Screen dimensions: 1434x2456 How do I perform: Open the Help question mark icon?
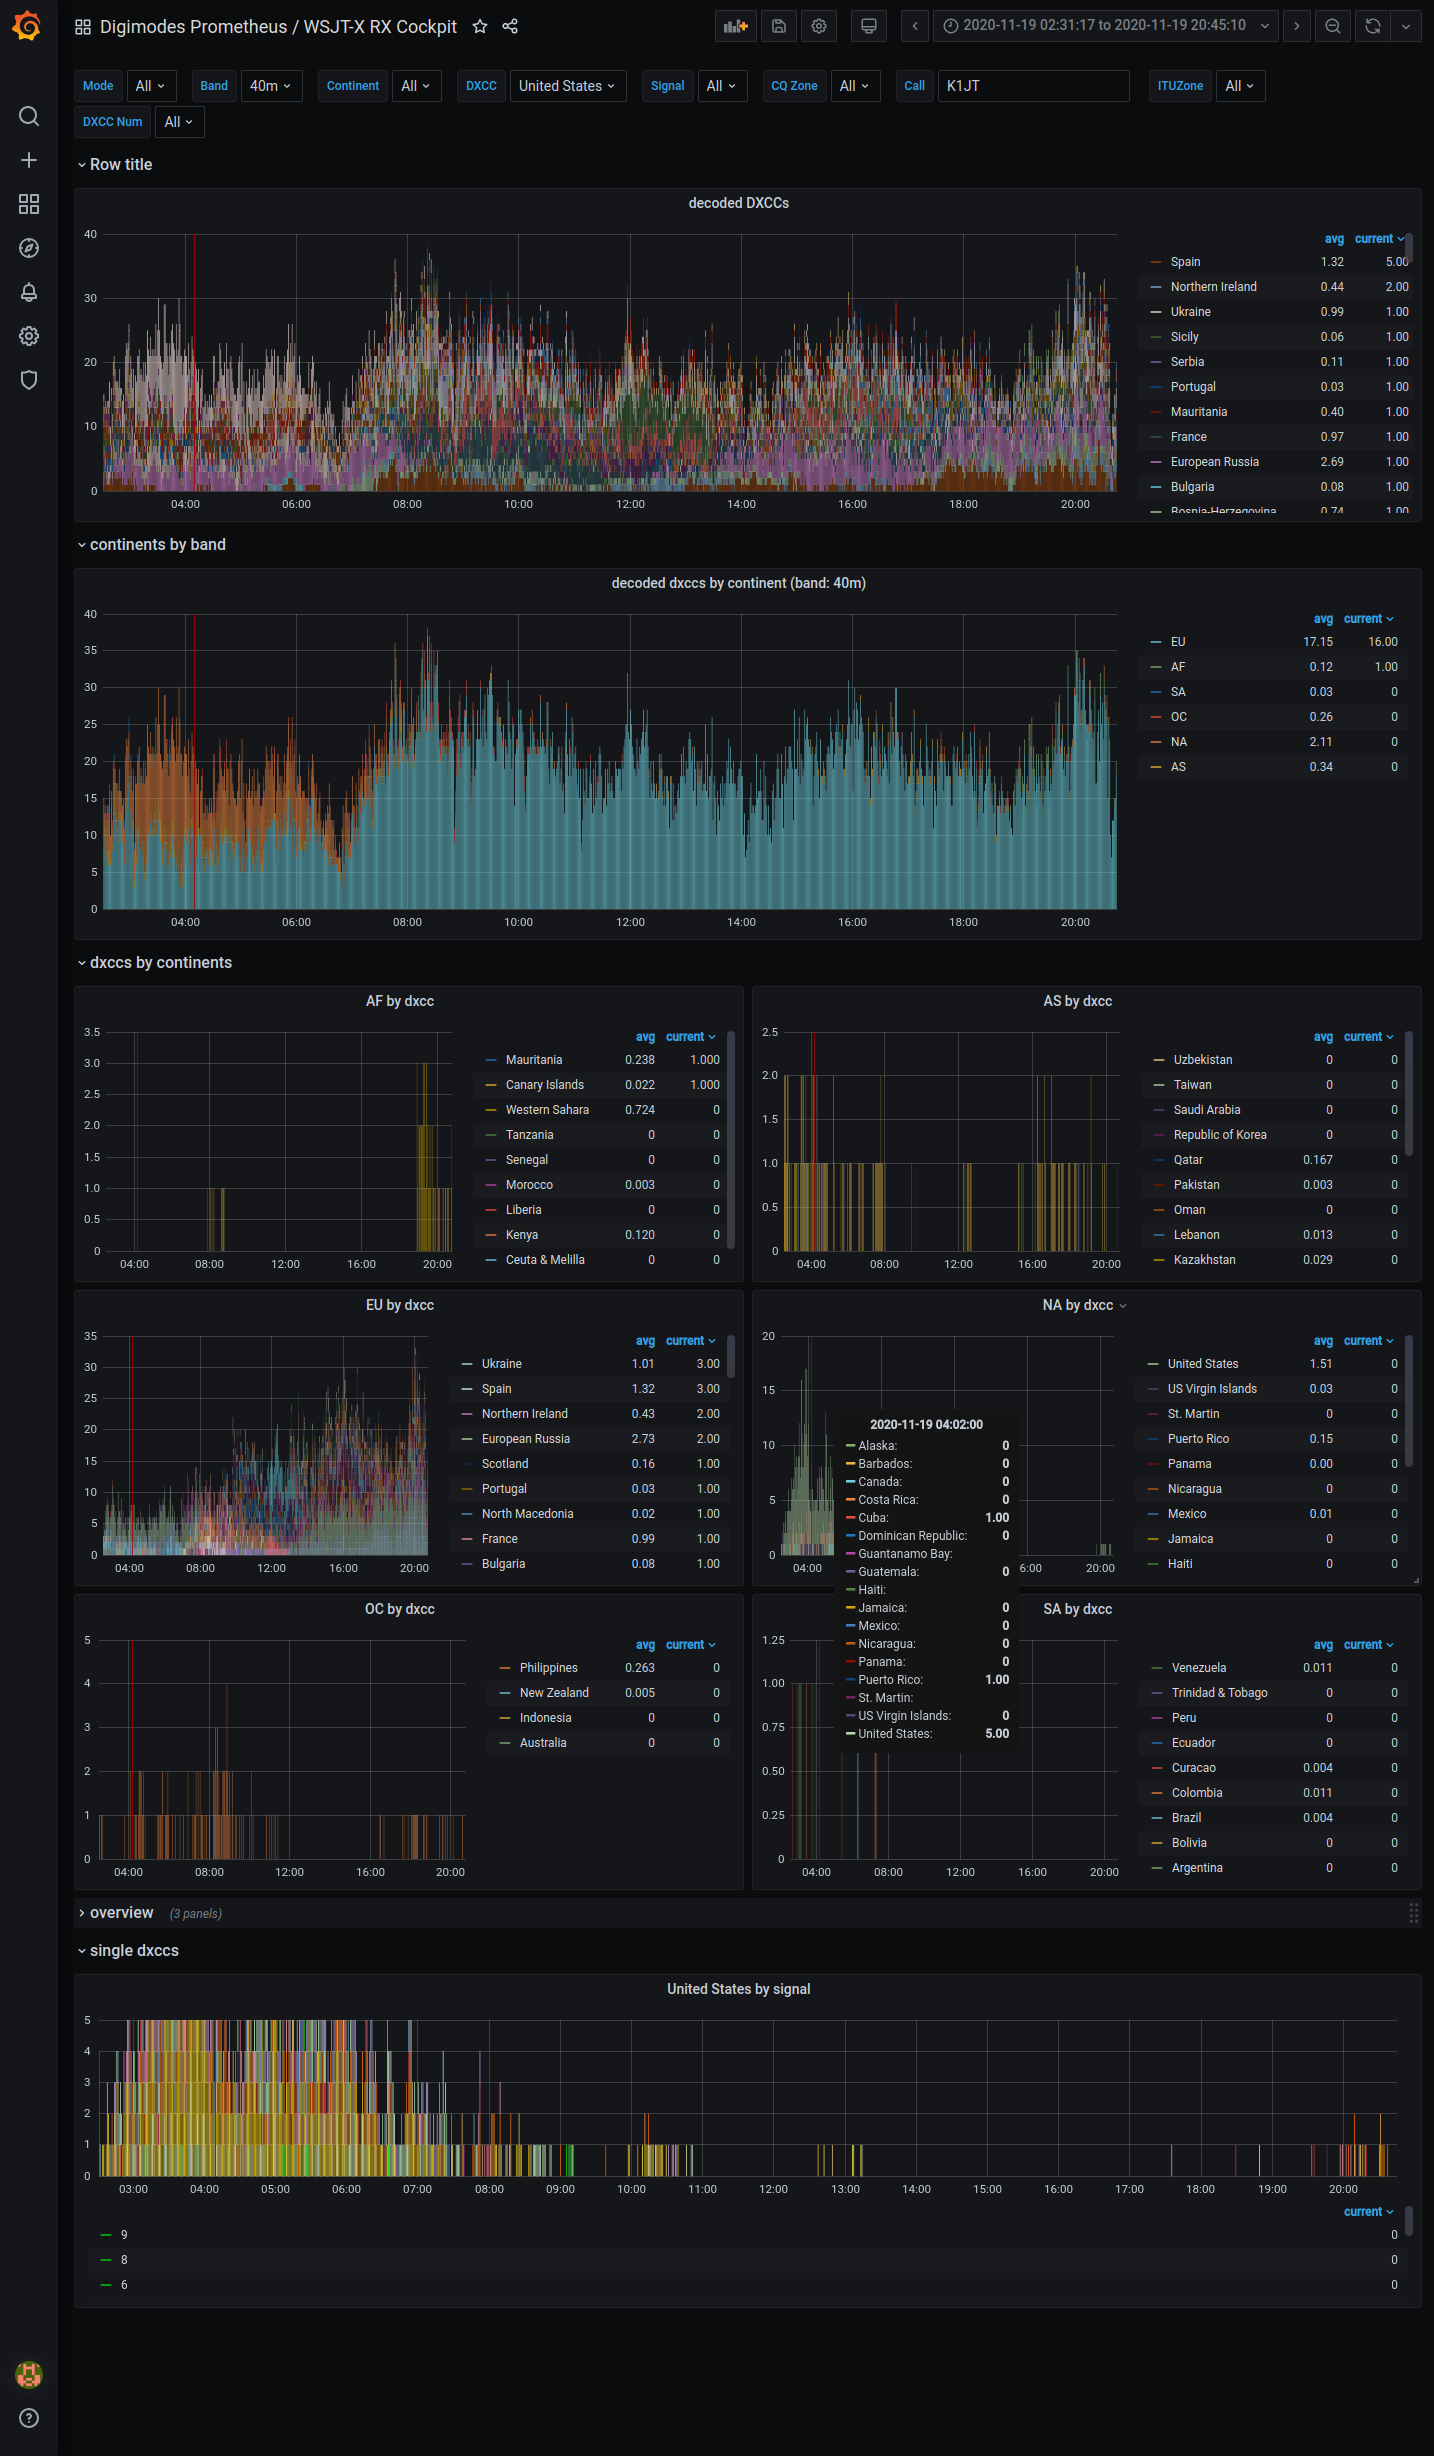[29, 2418]
